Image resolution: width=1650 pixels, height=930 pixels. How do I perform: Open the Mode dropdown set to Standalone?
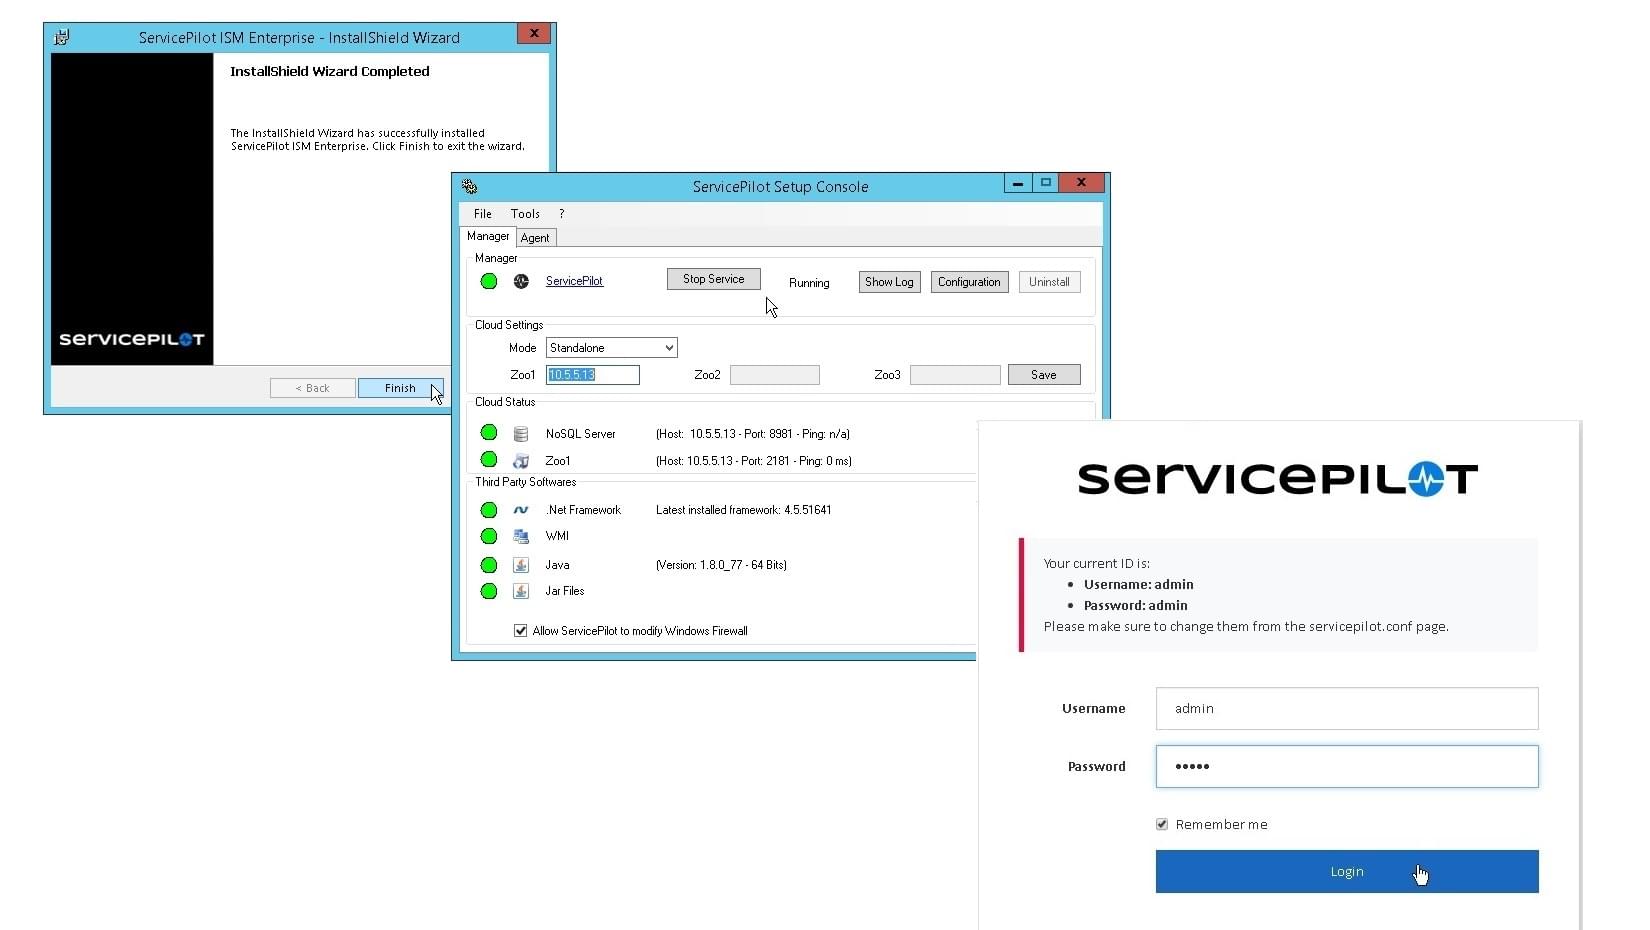(612, 348)
